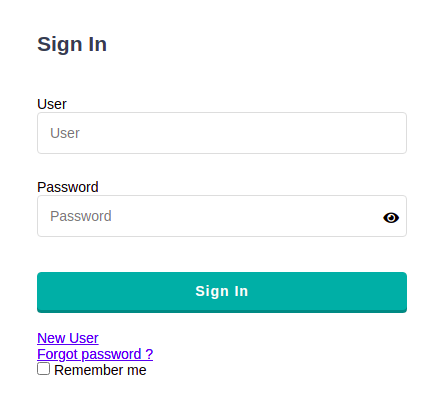Follow the Forgot password ? link

tap(95, 354)
